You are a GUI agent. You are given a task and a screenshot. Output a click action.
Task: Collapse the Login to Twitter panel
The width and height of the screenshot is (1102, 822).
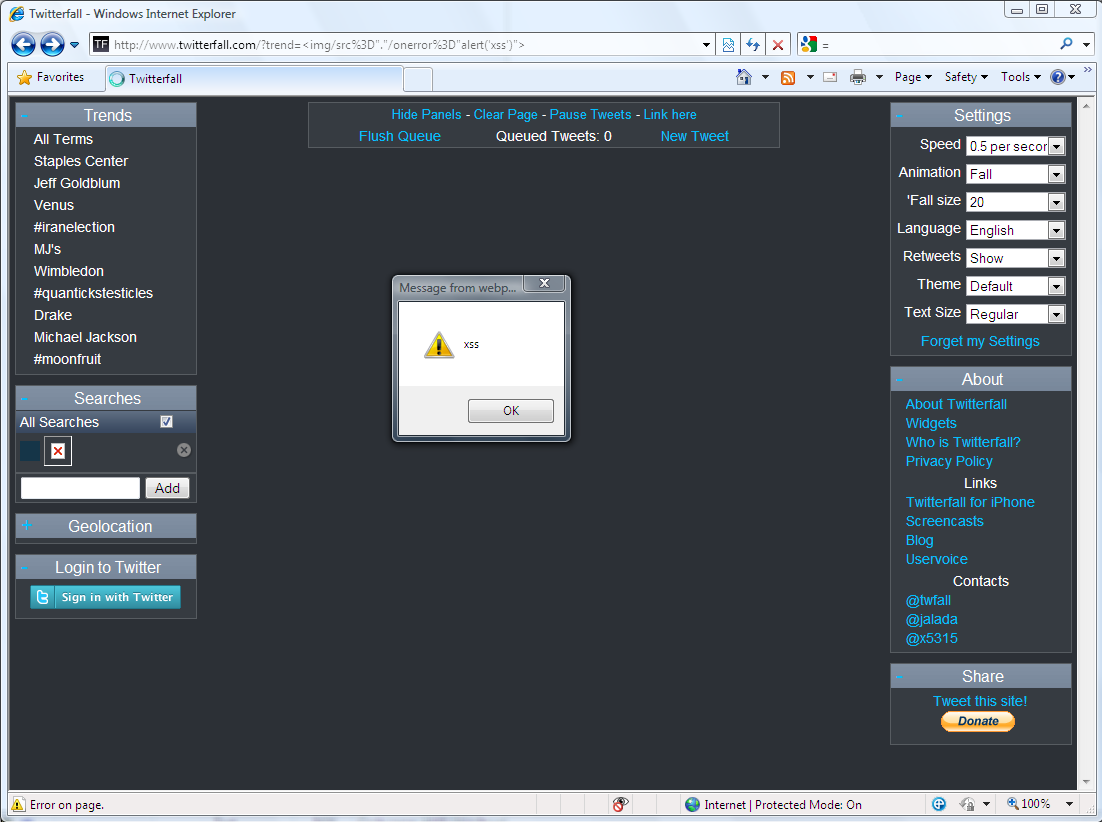[25, 568]
